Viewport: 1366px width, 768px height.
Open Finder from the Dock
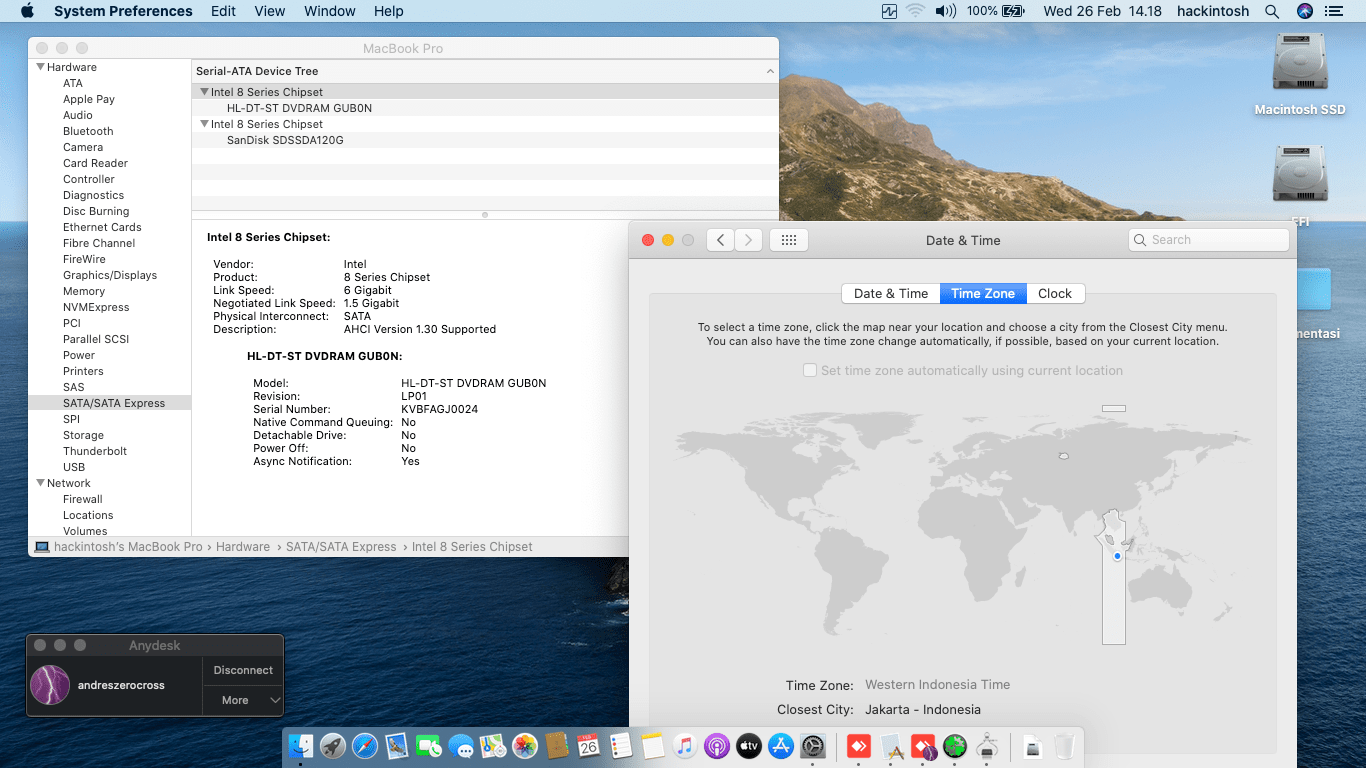point(301,746)
